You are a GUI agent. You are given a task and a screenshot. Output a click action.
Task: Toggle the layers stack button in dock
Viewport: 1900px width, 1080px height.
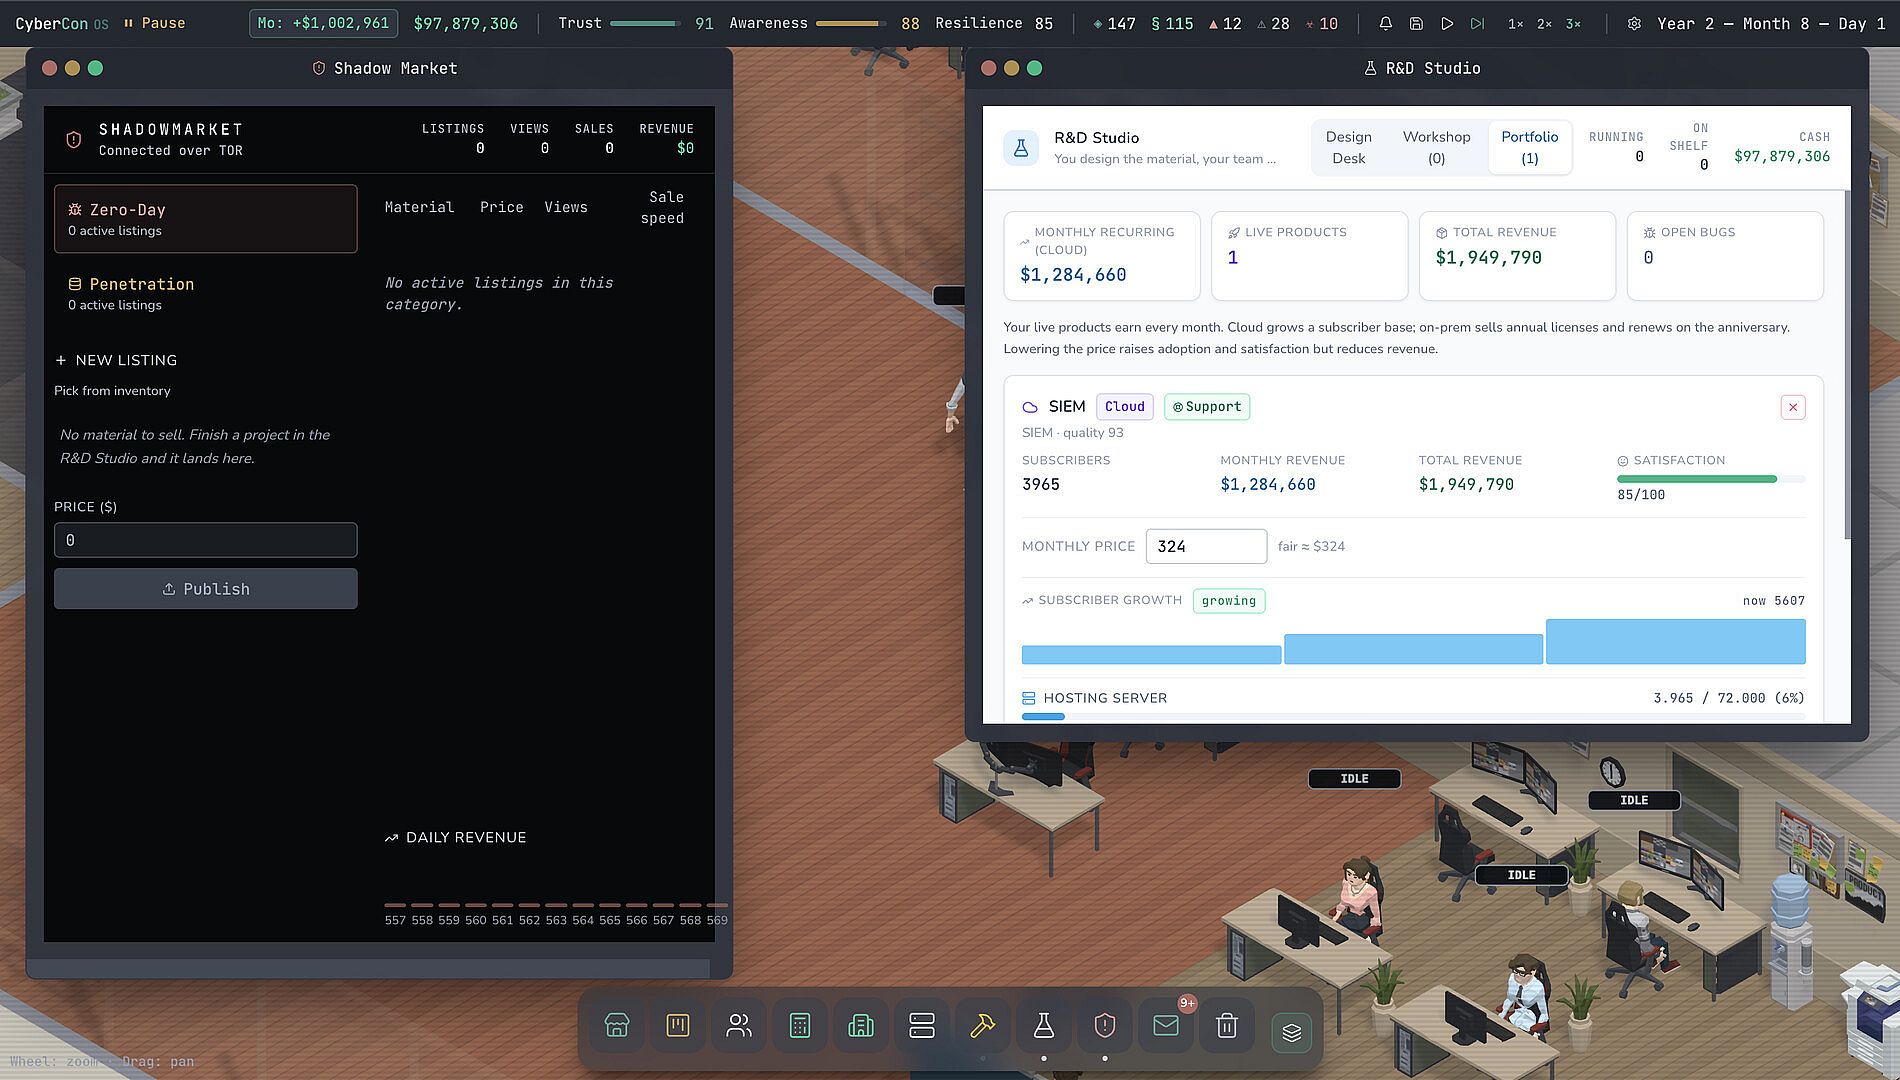point(1291,1033)
